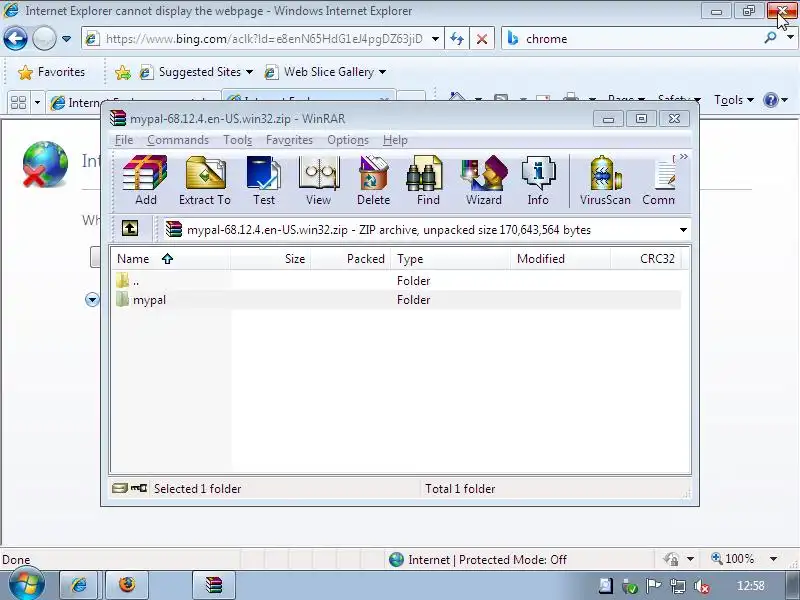Click the partially visible Comment toolbar icon
The width and height of the screenshot is (800, 600).
pyautogui.click(x=659, y=181)
